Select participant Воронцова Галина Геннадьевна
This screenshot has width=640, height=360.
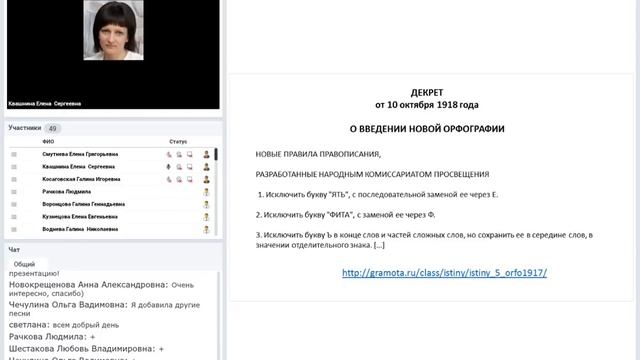[84, 204]
